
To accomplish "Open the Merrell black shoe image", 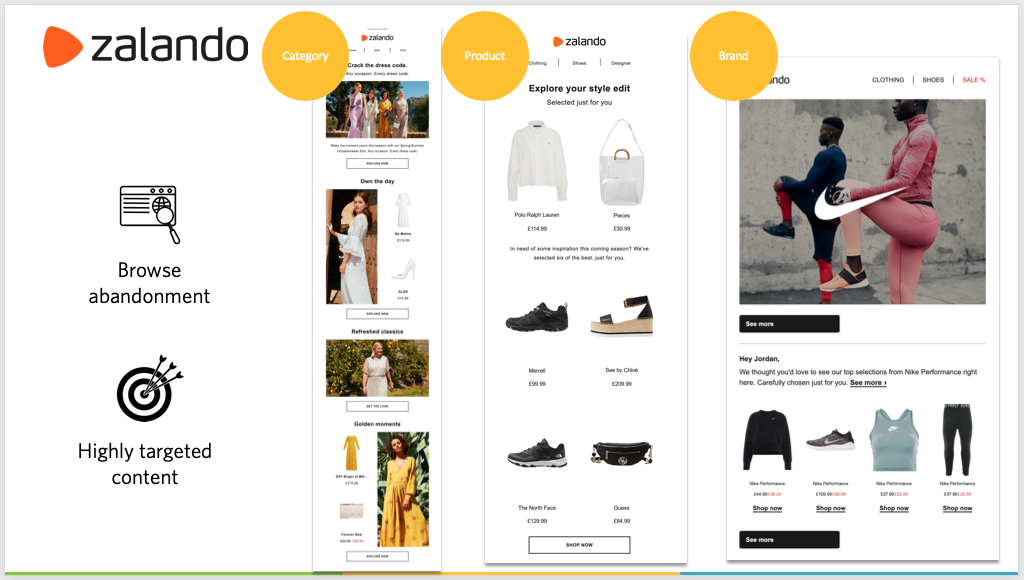I will tap(537, 316).
